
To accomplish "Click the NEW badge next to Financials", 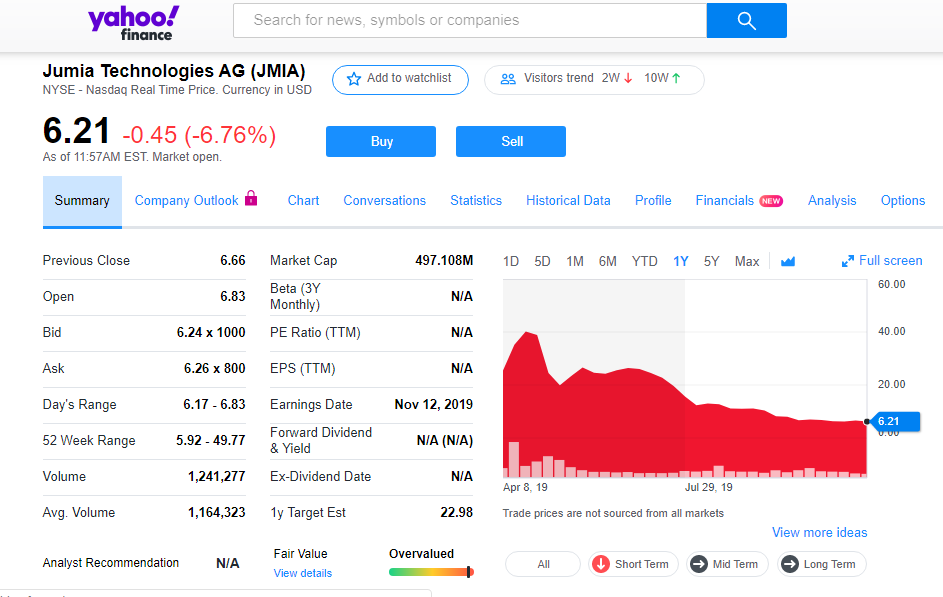I will click(x=771, y=201).
